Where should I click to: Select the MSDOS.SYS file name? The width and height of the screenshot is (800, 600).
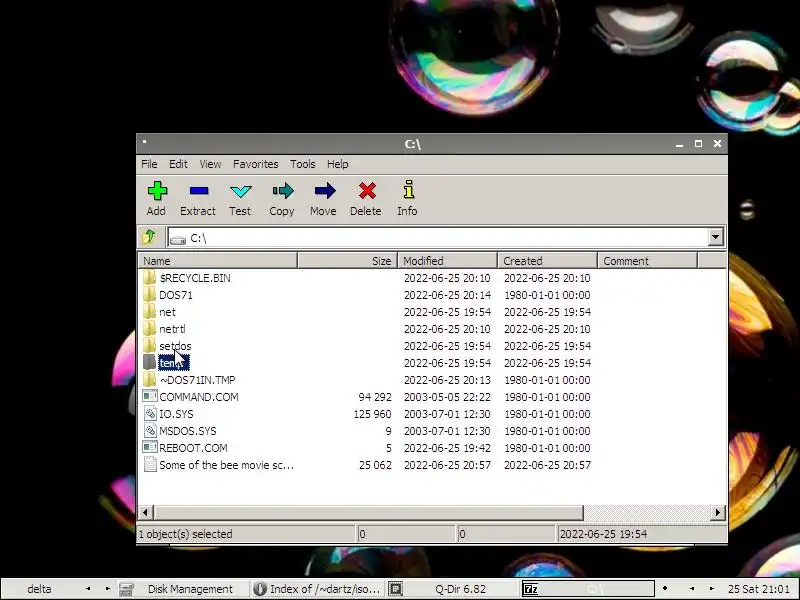[188, 431]
